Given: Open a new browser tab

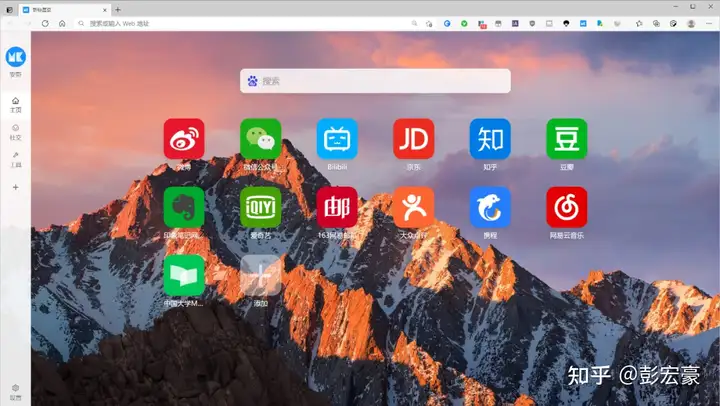Looking at the screenshot, I should [x=118, y=9].
